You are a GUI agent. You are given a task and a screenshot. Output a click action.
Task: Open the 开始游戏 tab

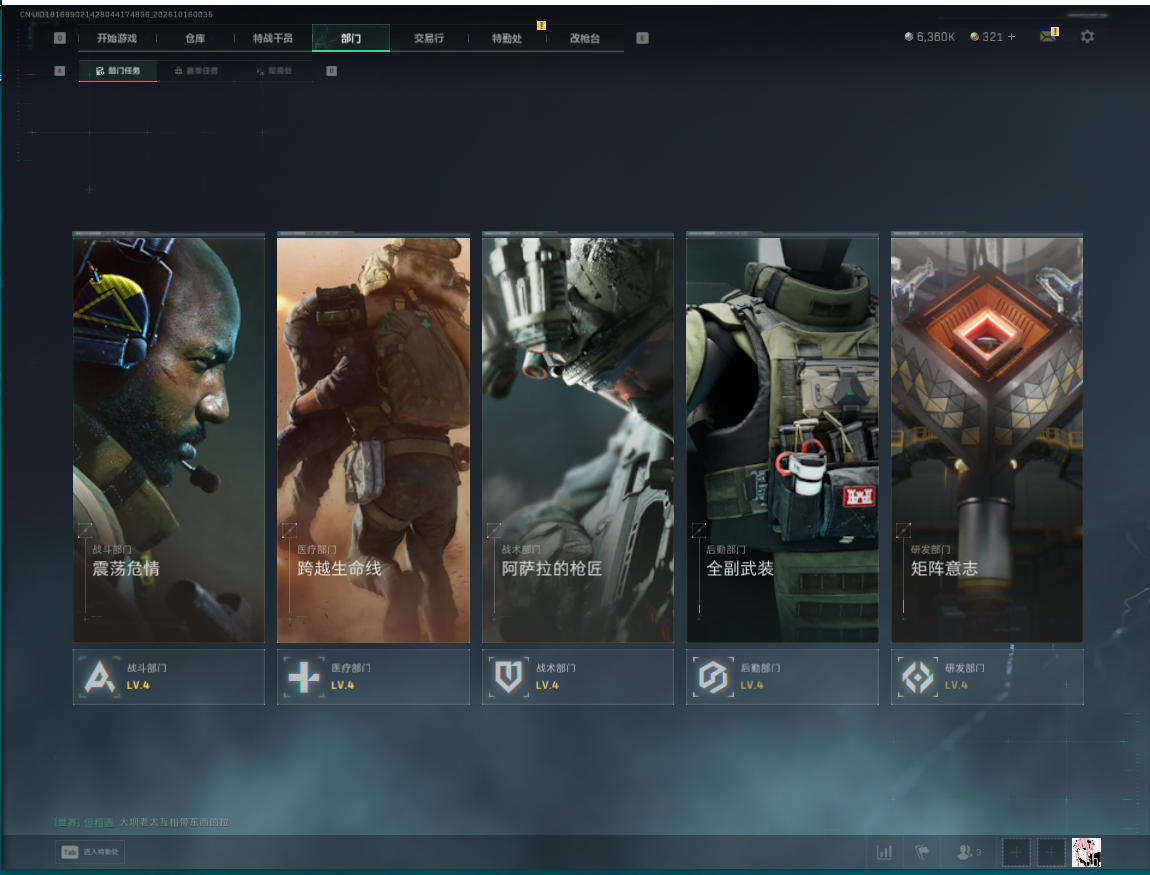117,38
